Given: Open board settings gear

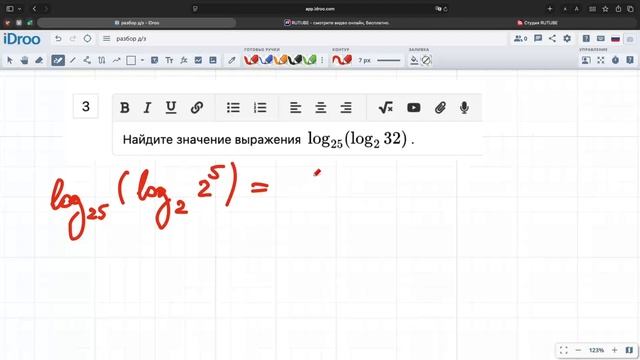Looking at the screenshot, I should [567, 38].
